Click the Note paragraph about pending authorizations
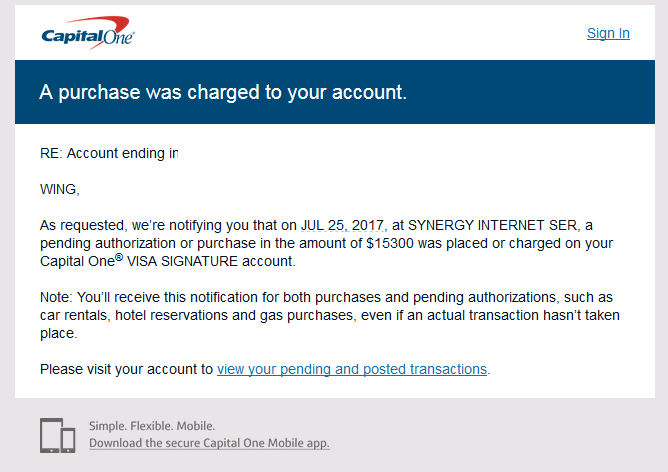 click(x=330, y=315)
